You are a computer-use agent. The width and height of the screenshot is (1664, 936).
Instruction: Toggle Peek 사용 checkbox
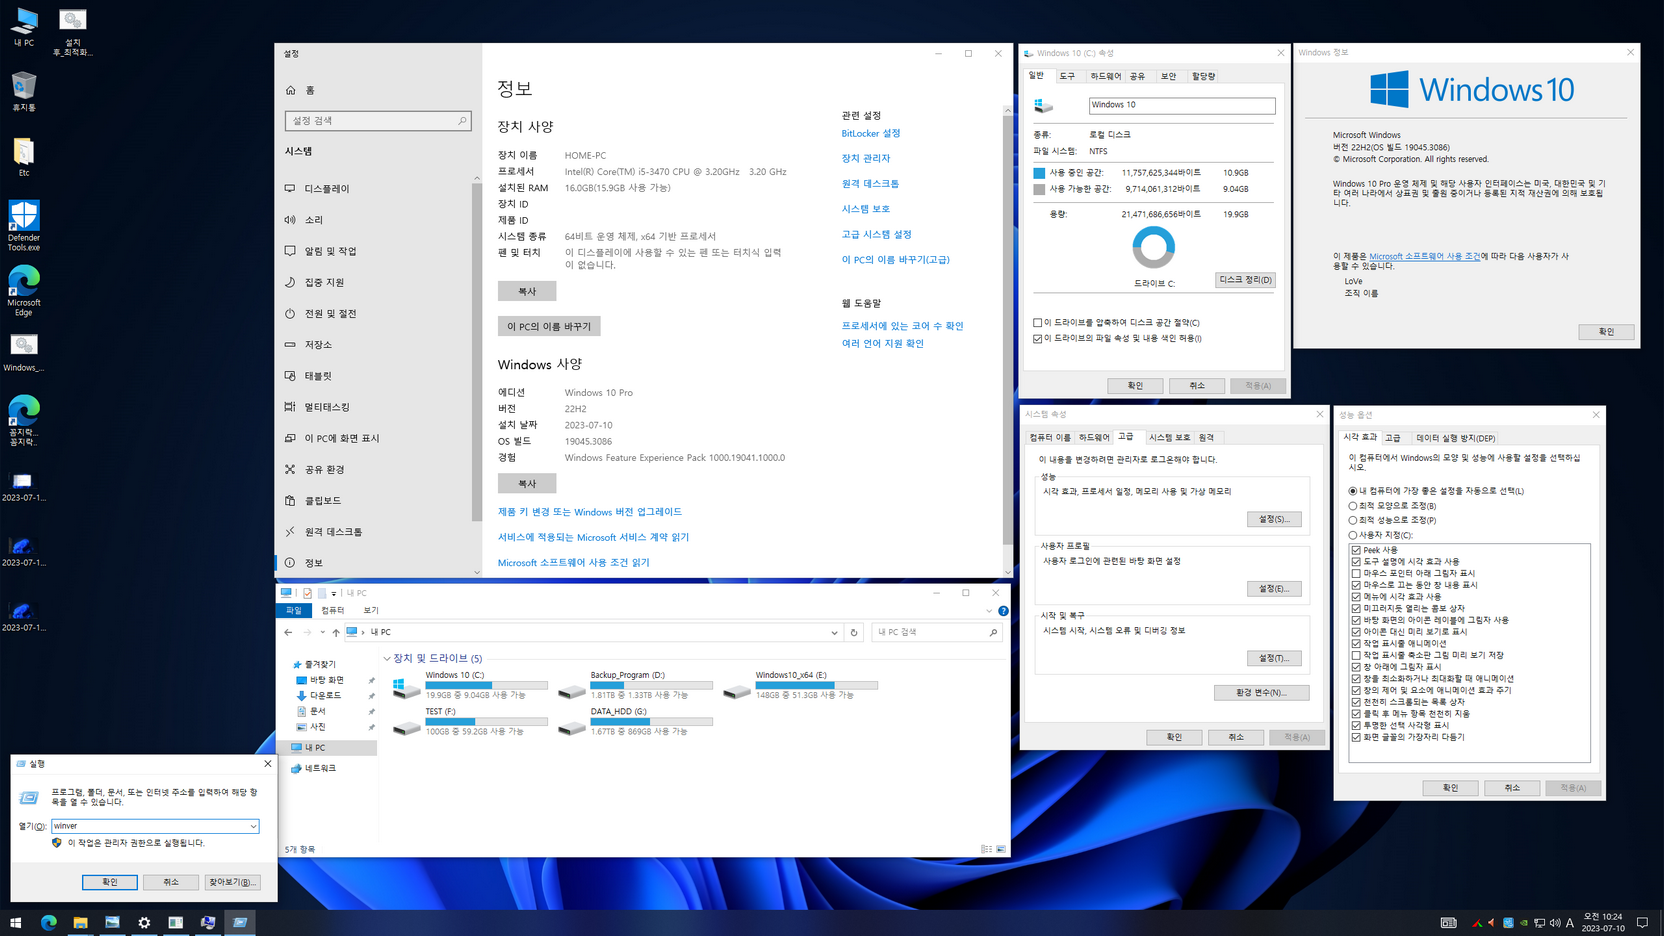[1356, 550]
